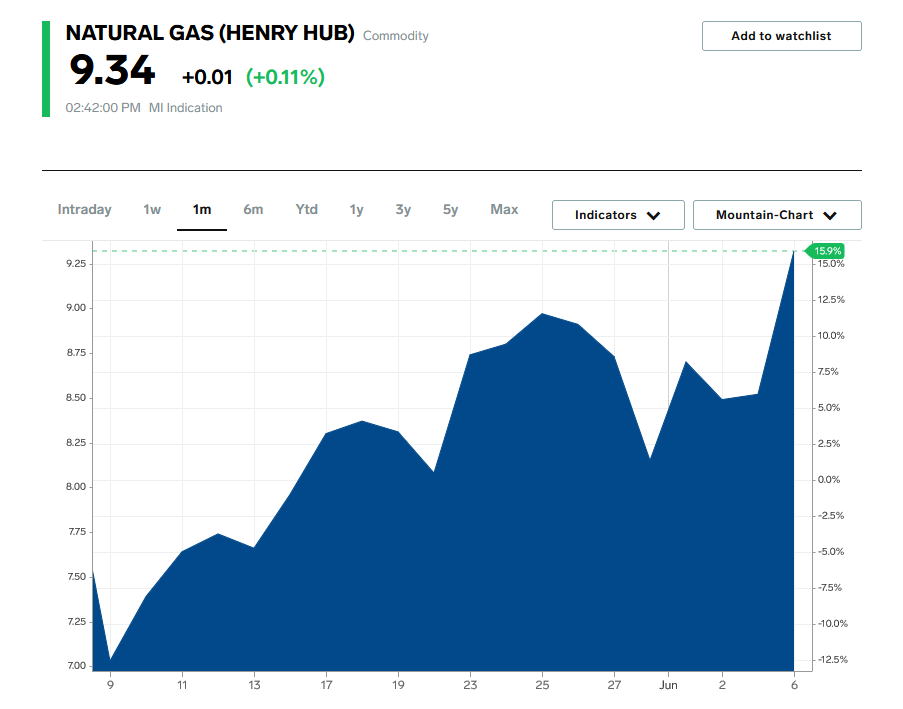Switch chart to 6m range

point(253,210)
